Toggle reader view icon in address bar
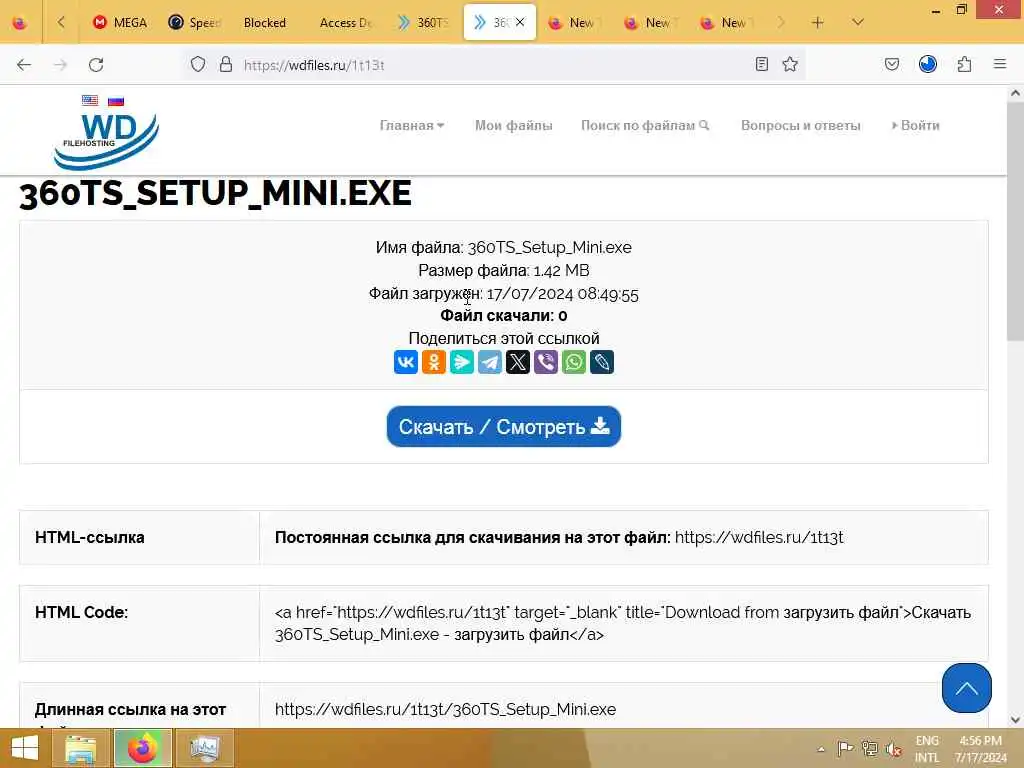The image size is (1024, 768). (x=761, y=64)
